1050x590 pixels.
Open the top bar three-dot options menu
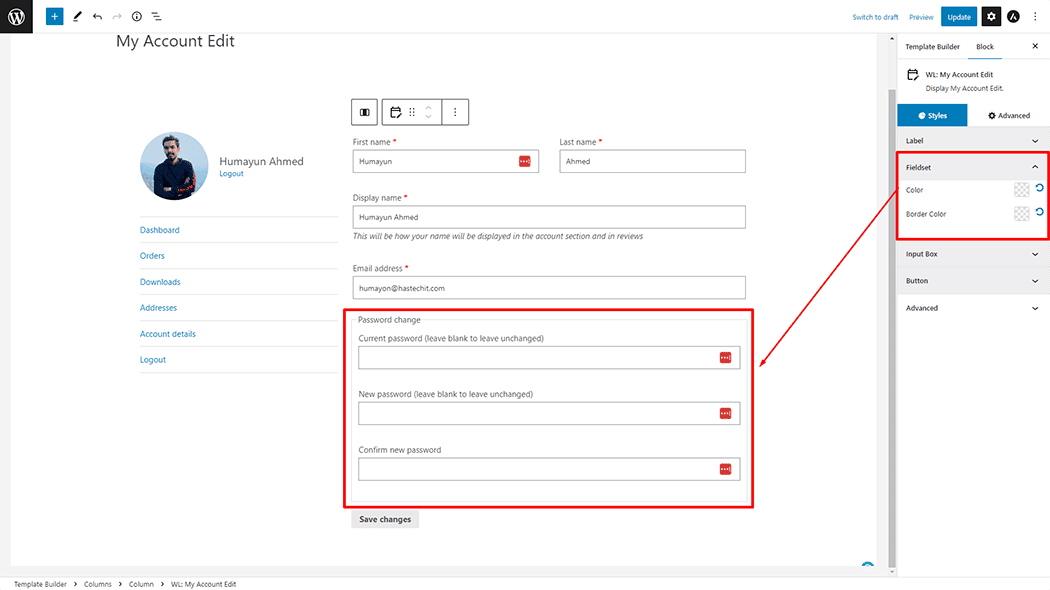[x=1035, y=17]
